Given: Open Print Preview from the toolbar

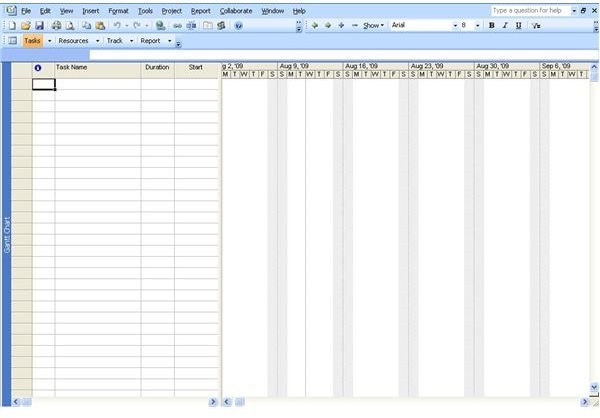Looking at the screenshot, I should click(70, 26).
